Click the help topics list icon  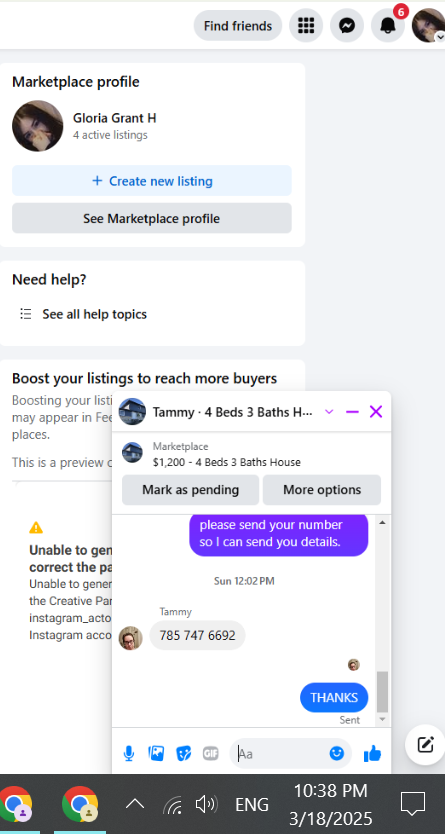[x=26, y=314]
